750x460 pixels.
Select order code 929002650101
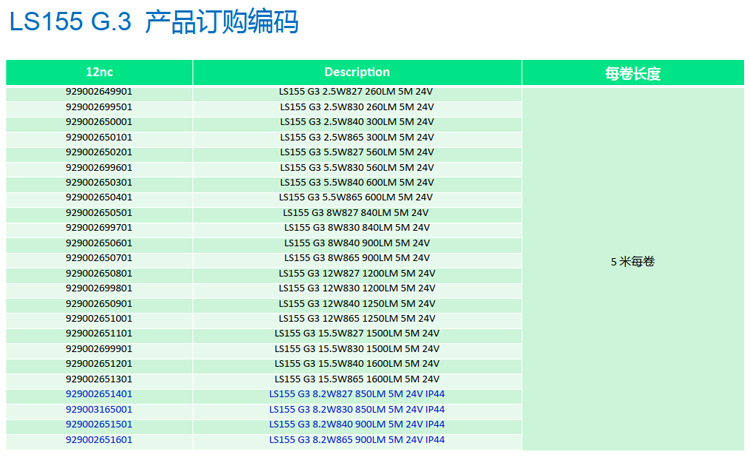click(x=99, y=137)
